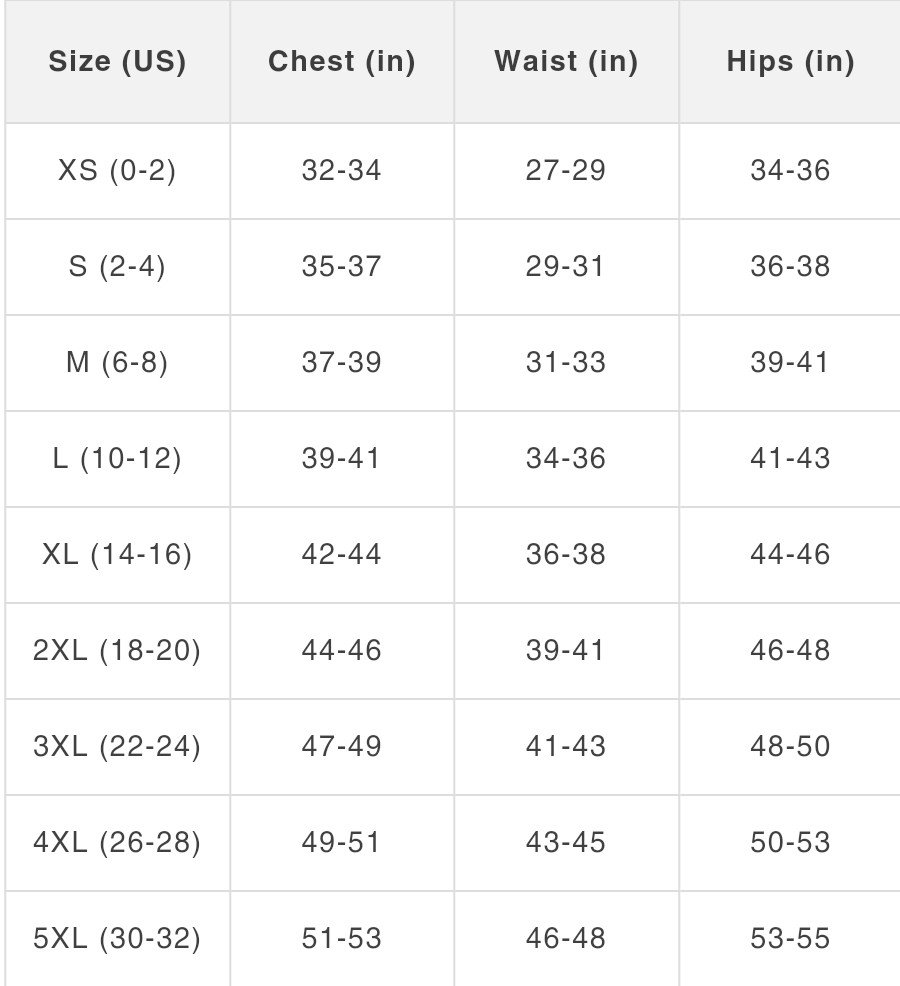
Task: Select the 4XL (26-28) size cell
Action: pos(118,843)
